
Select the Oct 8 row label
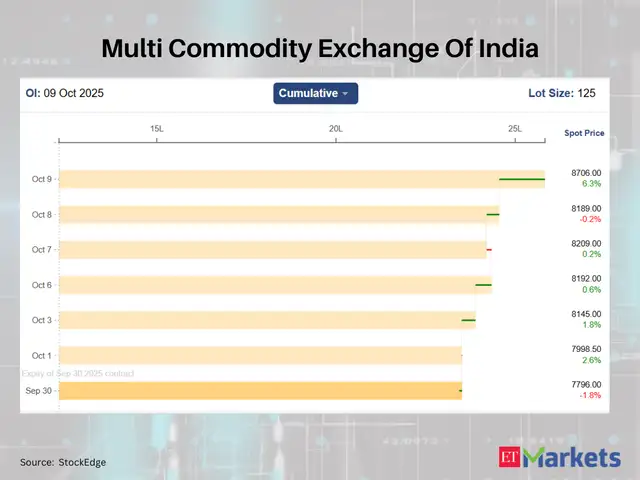(x=41, y=215)
